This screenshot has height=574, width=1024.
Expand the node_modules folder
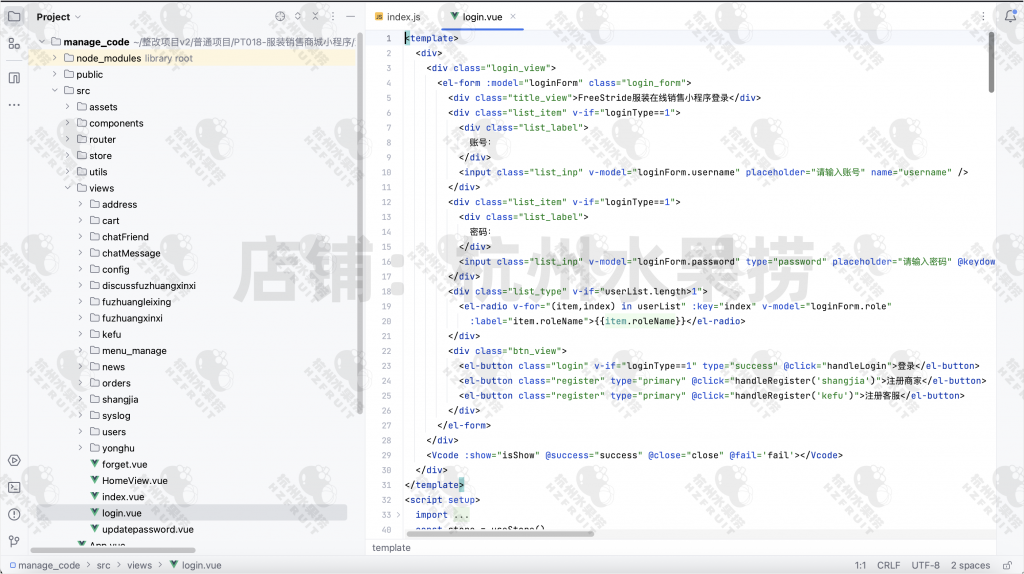[55, 58]
